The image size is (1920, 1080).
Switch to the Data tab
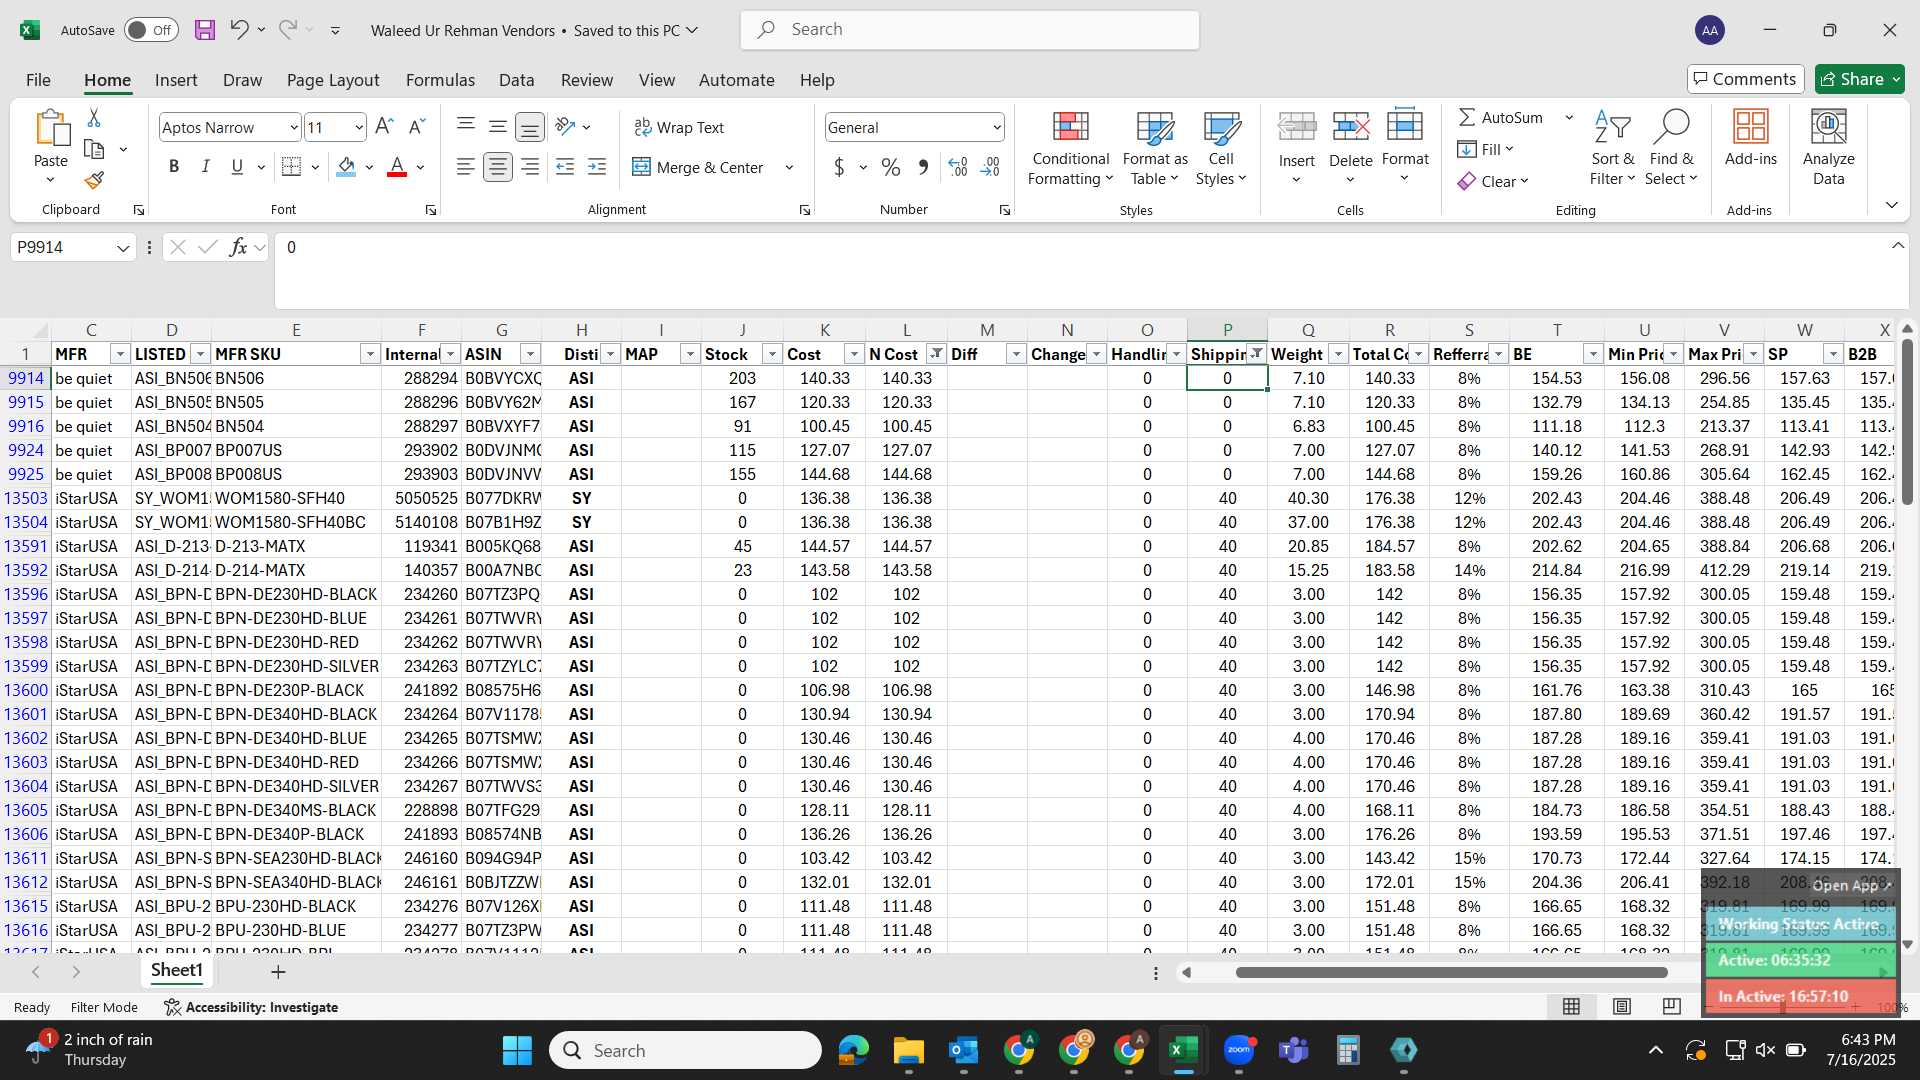click(x=516, y=80)
